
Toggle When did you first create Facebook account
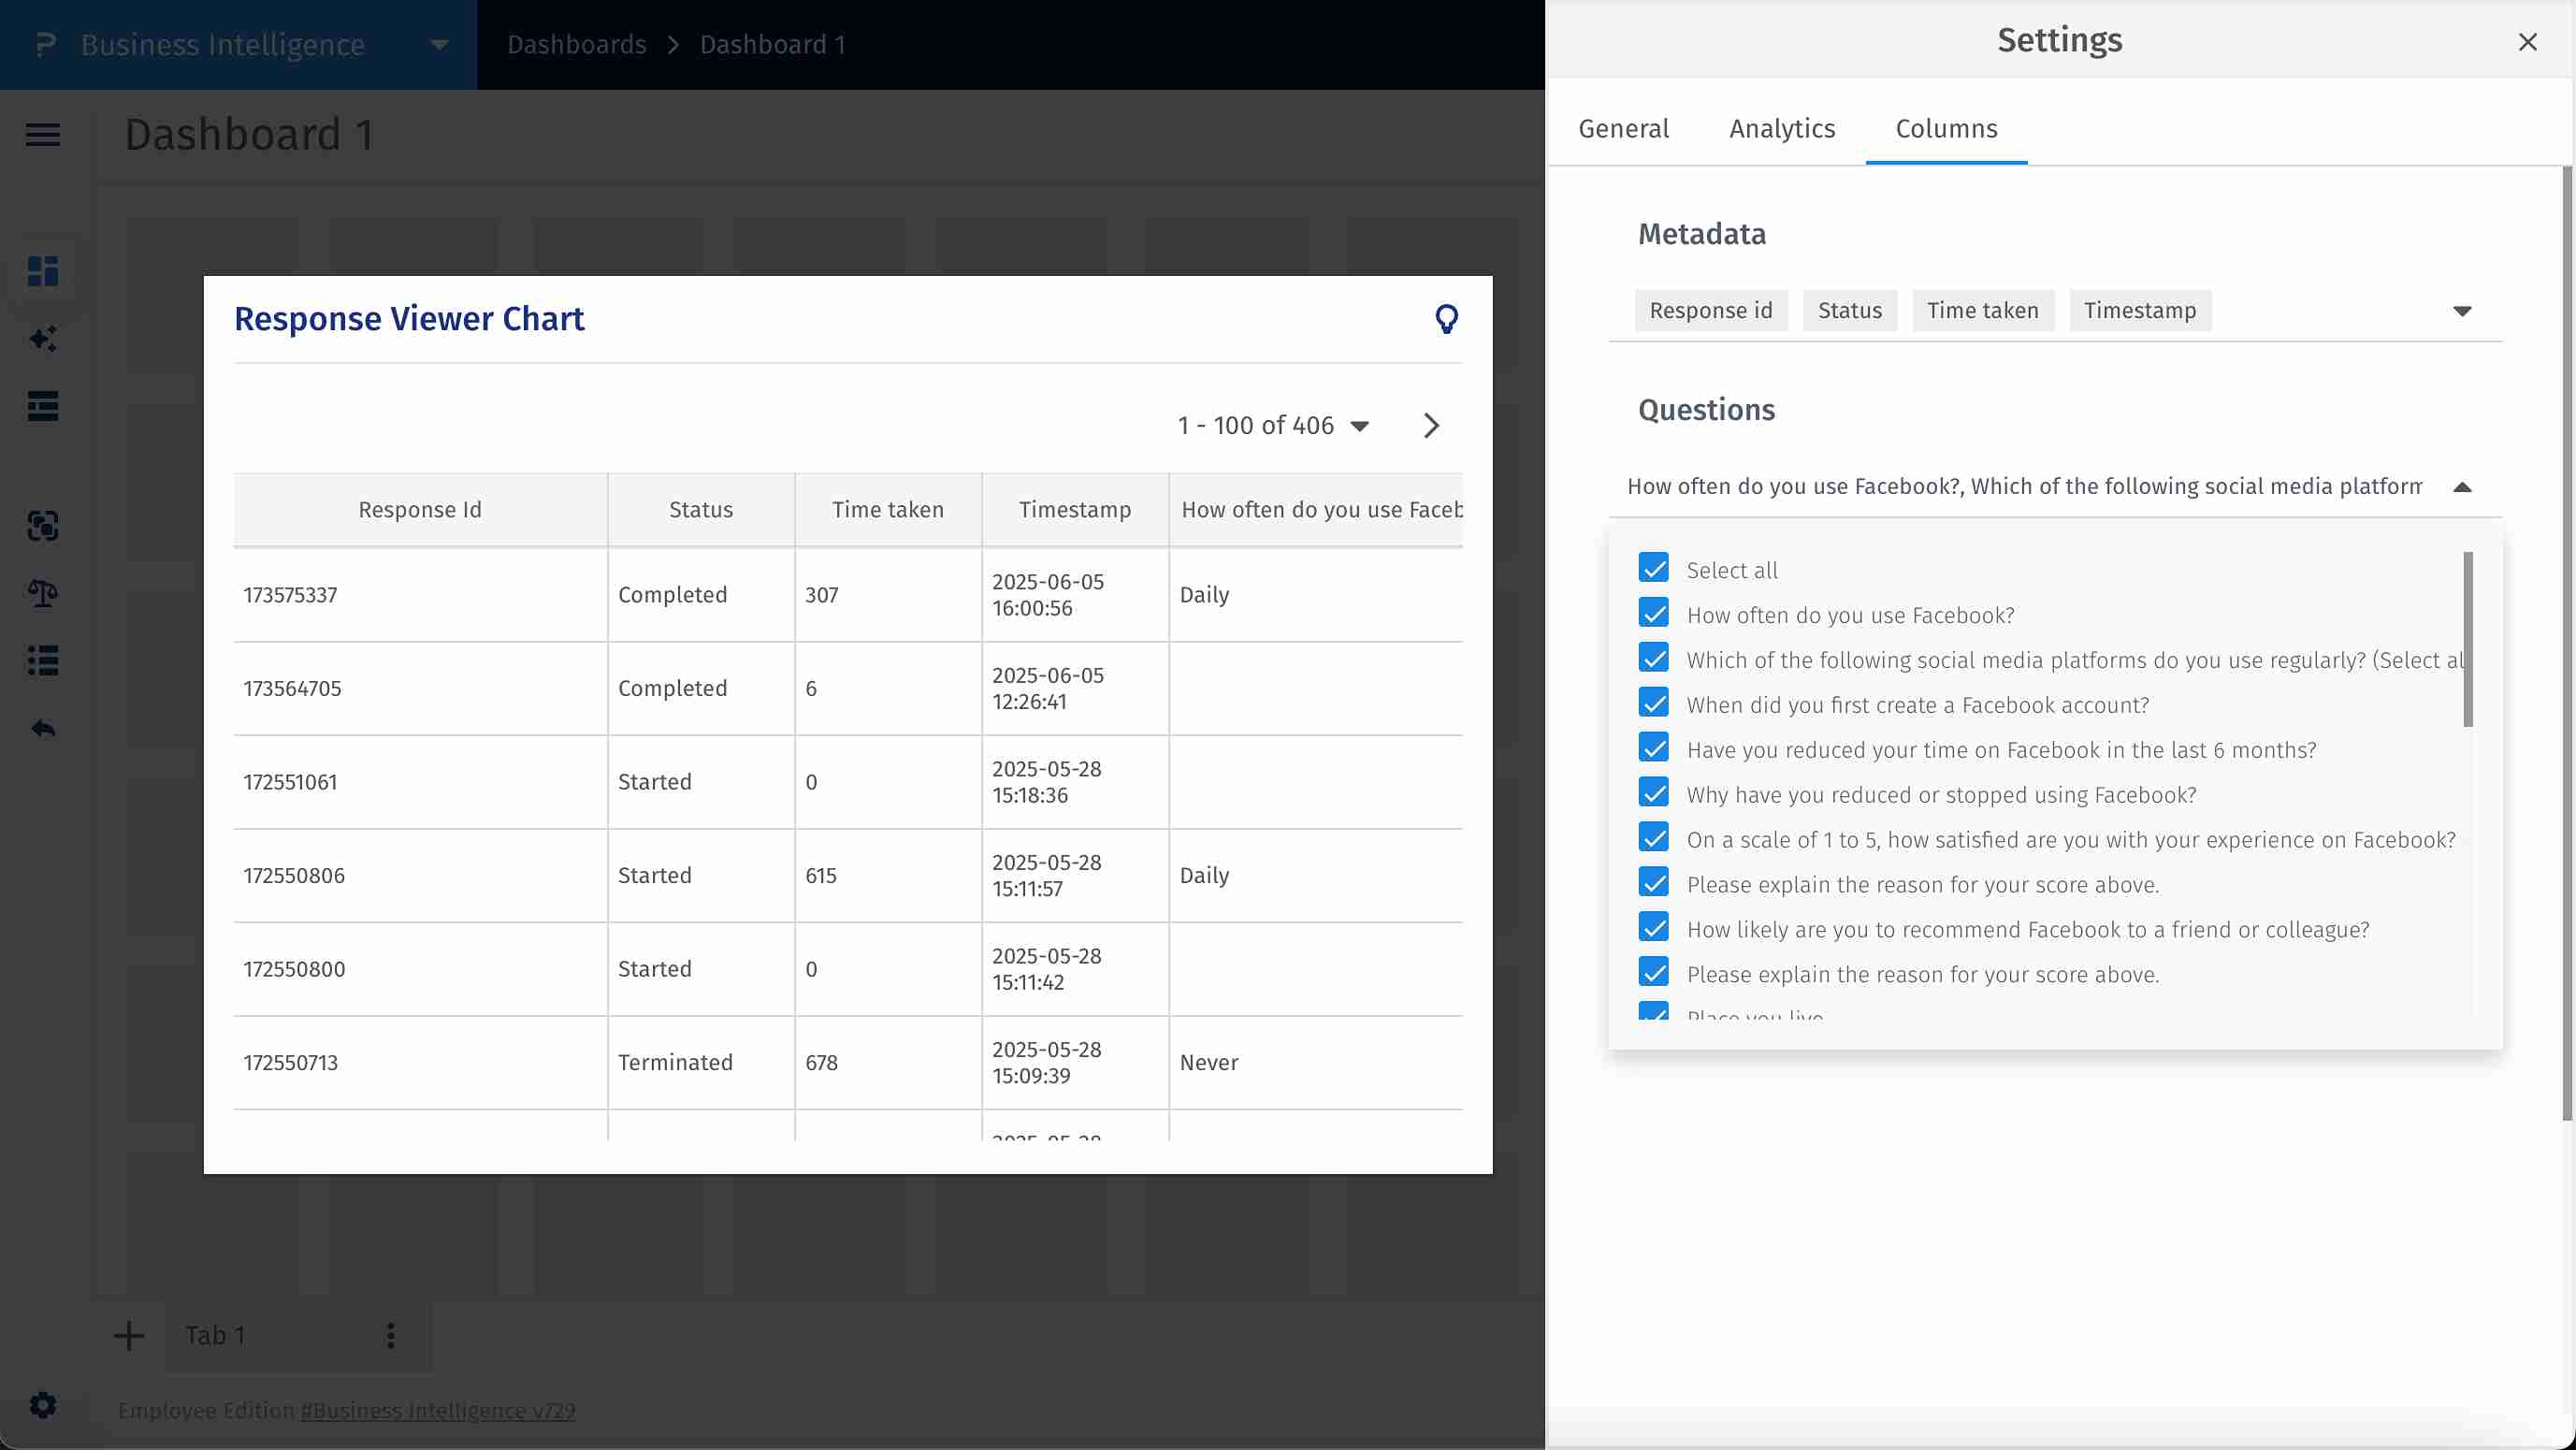click(1654, 703)
